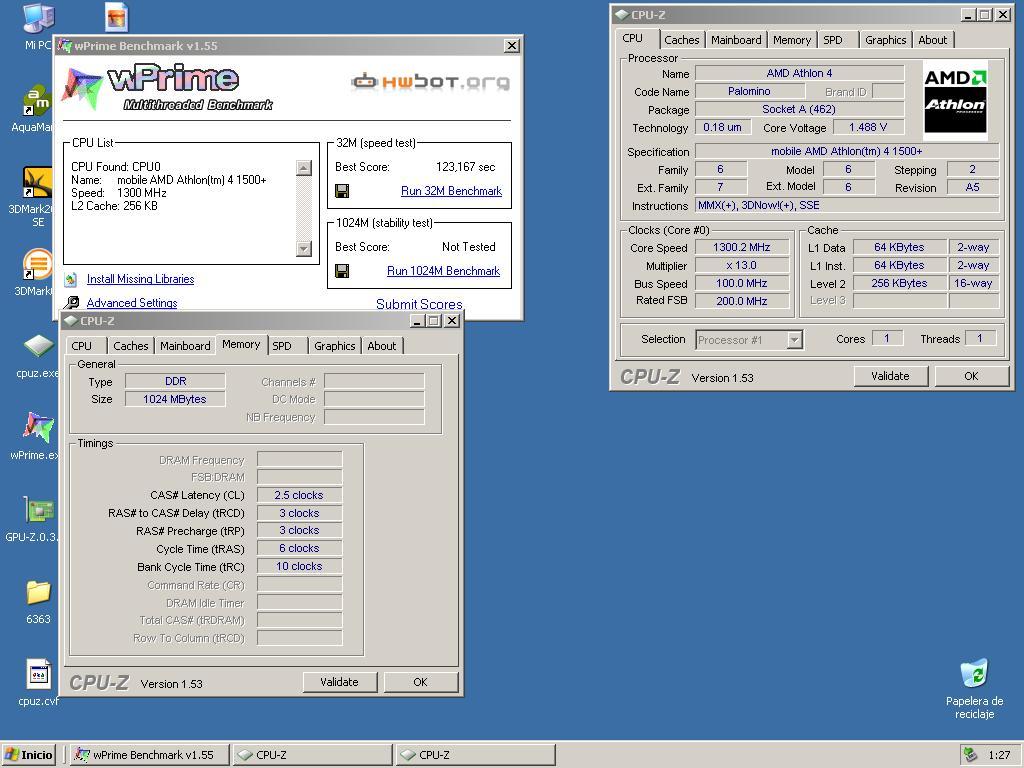
Task: Click the Install Missing Libraries icon
Action: tap(71, 280)
